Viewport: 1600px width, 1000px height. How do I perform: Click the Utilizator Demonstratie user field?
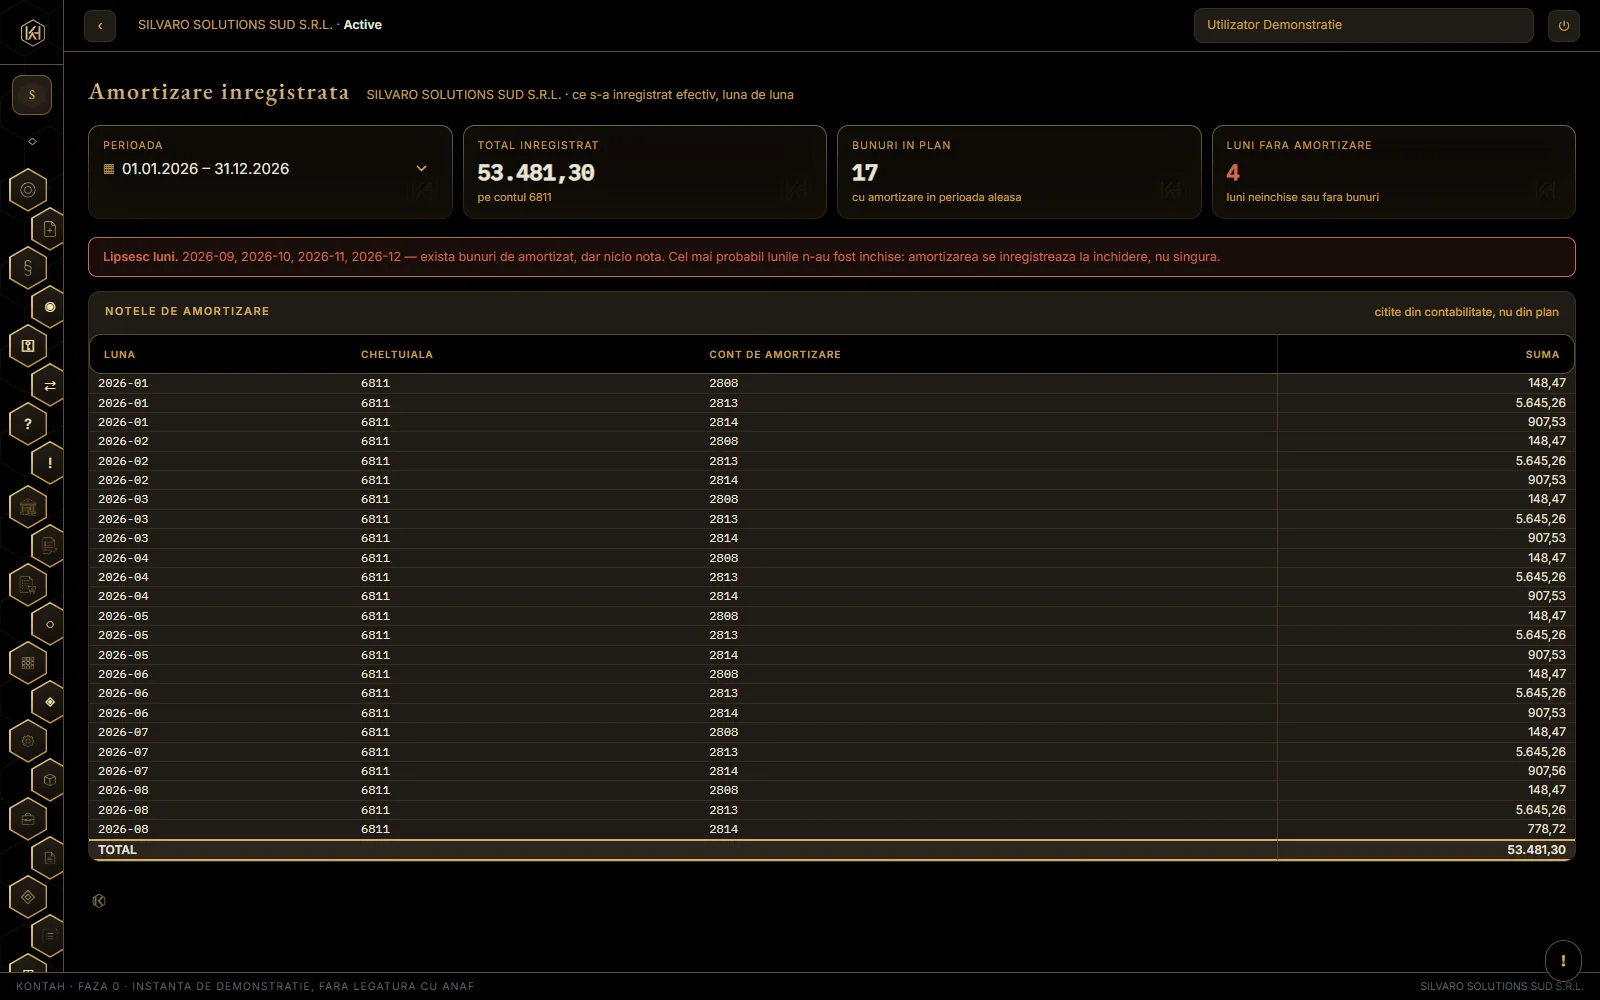(x=1363, y=25)
